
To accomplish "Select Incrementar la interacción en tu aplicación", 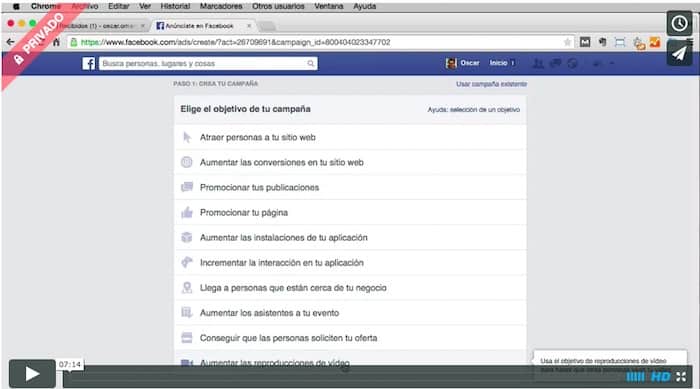I will point(350,263).
